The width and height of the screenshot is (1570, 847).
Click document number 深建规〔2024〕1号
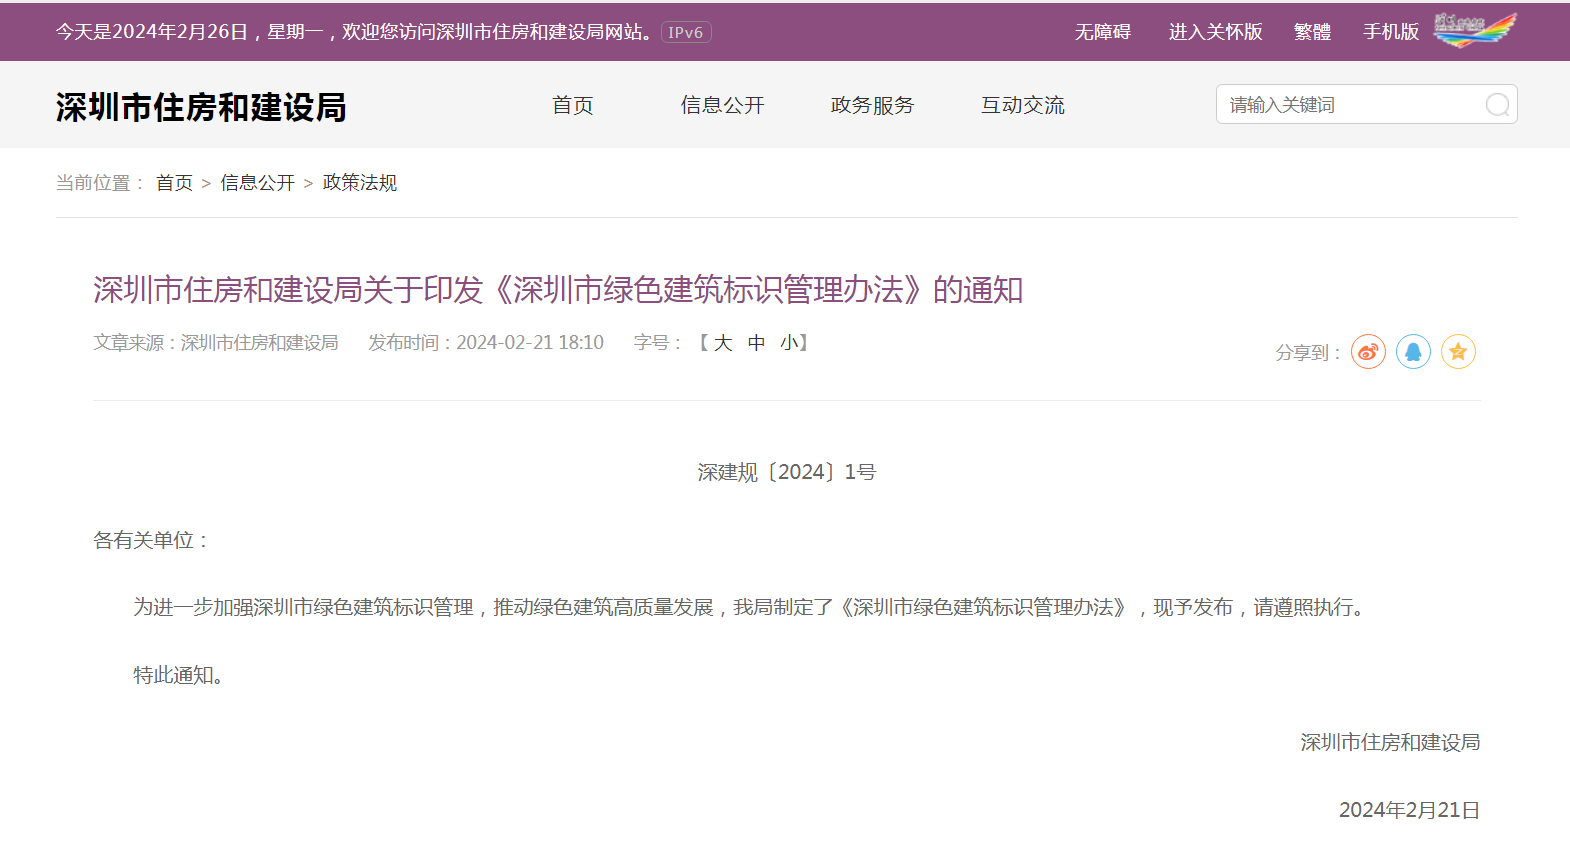pyautogui.click(x=787, y=472)
